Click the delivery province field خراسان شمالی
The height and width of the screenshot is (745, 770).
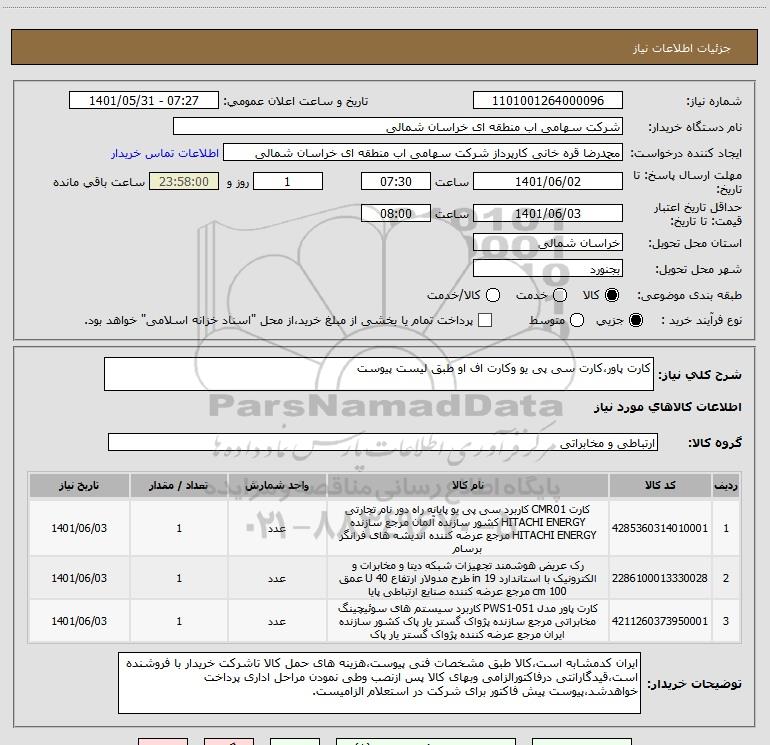[x=548, y=243]
